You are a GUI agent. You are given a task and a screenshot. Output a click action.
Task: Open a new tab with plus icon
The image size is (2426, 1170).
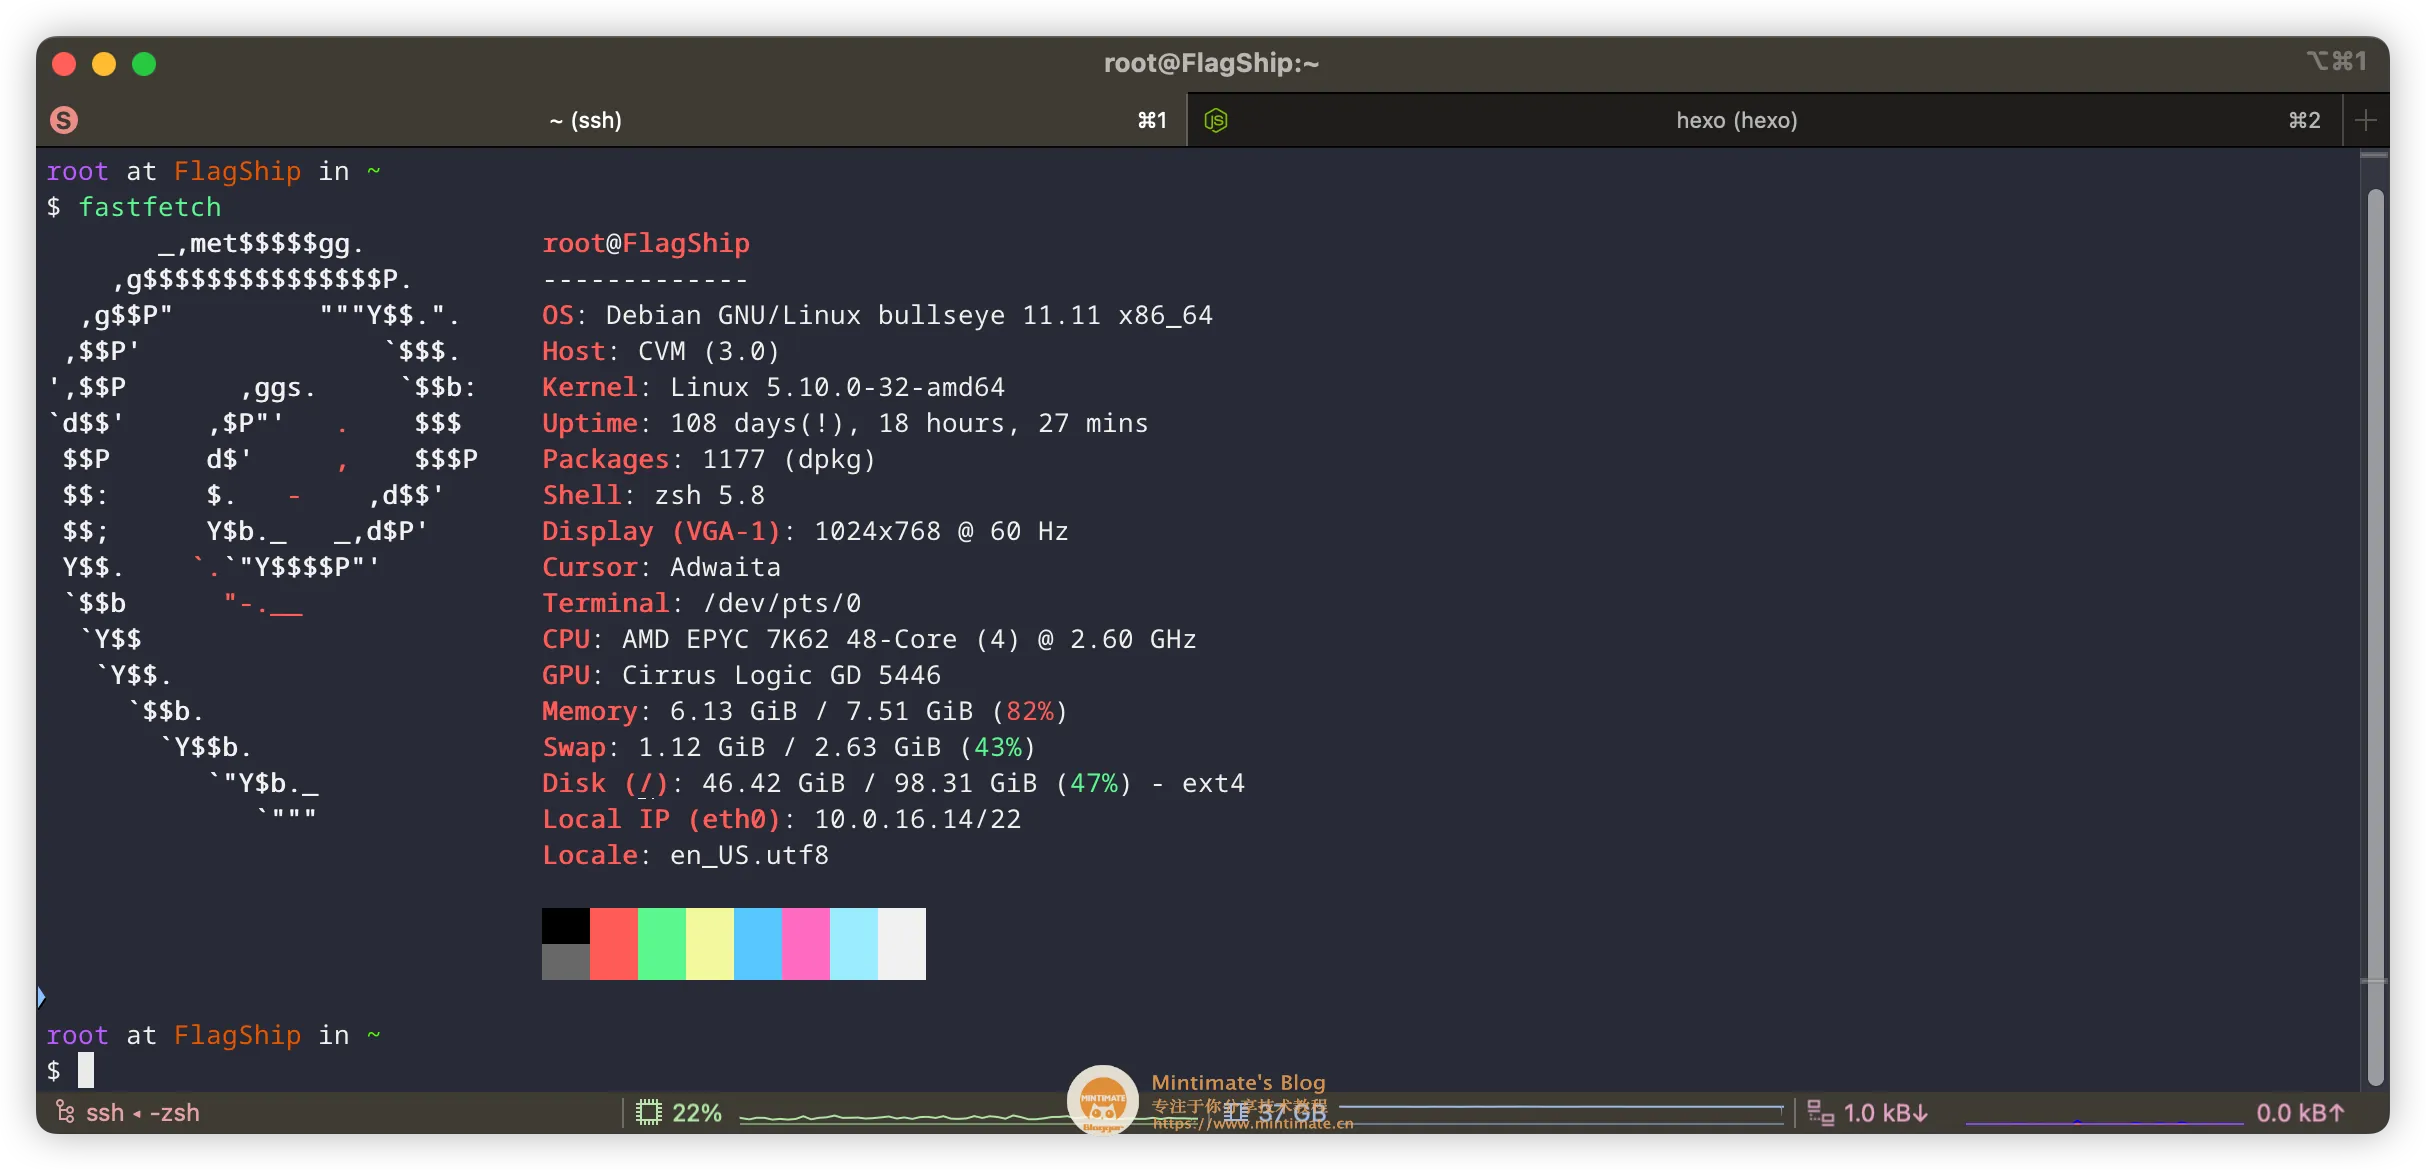click(x=2365, y=120)
